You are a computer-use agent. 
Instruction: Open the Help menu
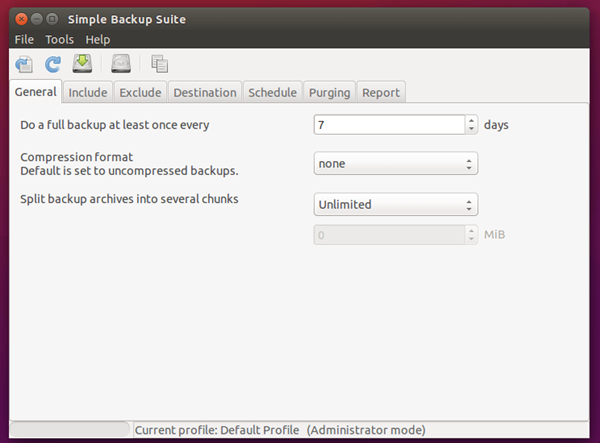(x=98, y=39)
